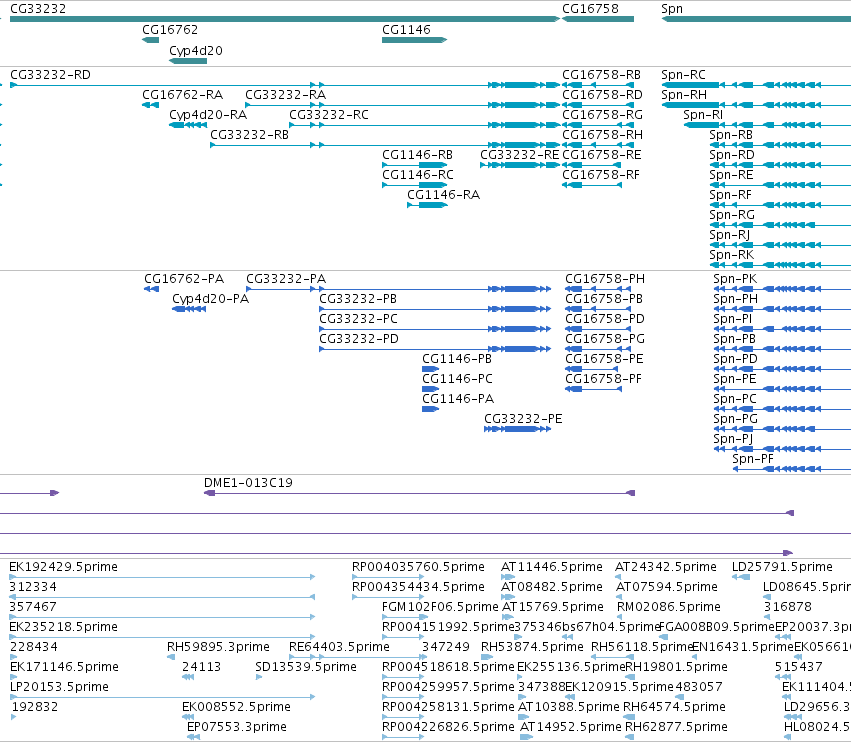Click transcript CG16758-RD
Image resolution: width=851 pixels, height=742 pixels.
coord(602,95)
